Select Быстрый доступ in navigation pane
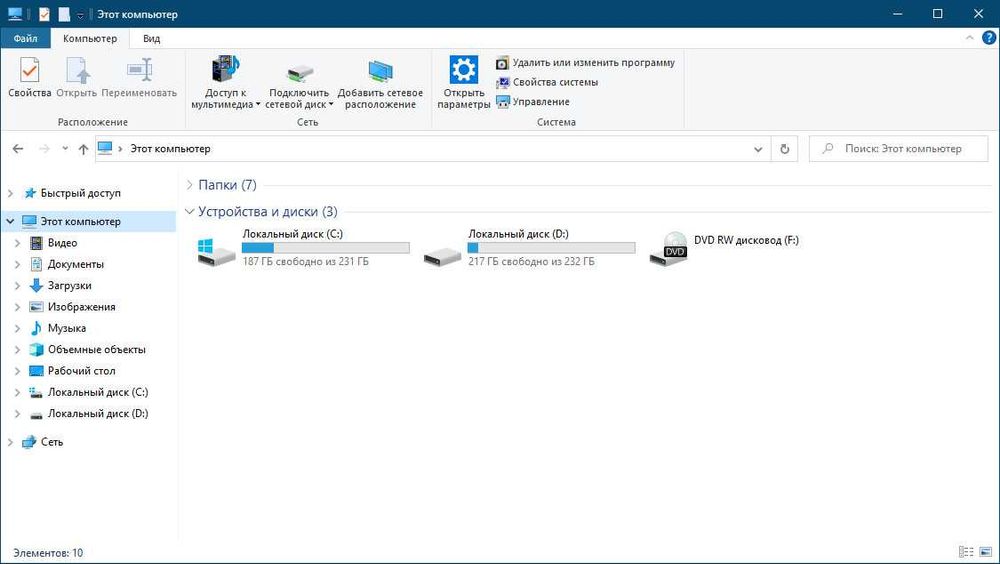The image size is (1000, 564). coord(80,193)
